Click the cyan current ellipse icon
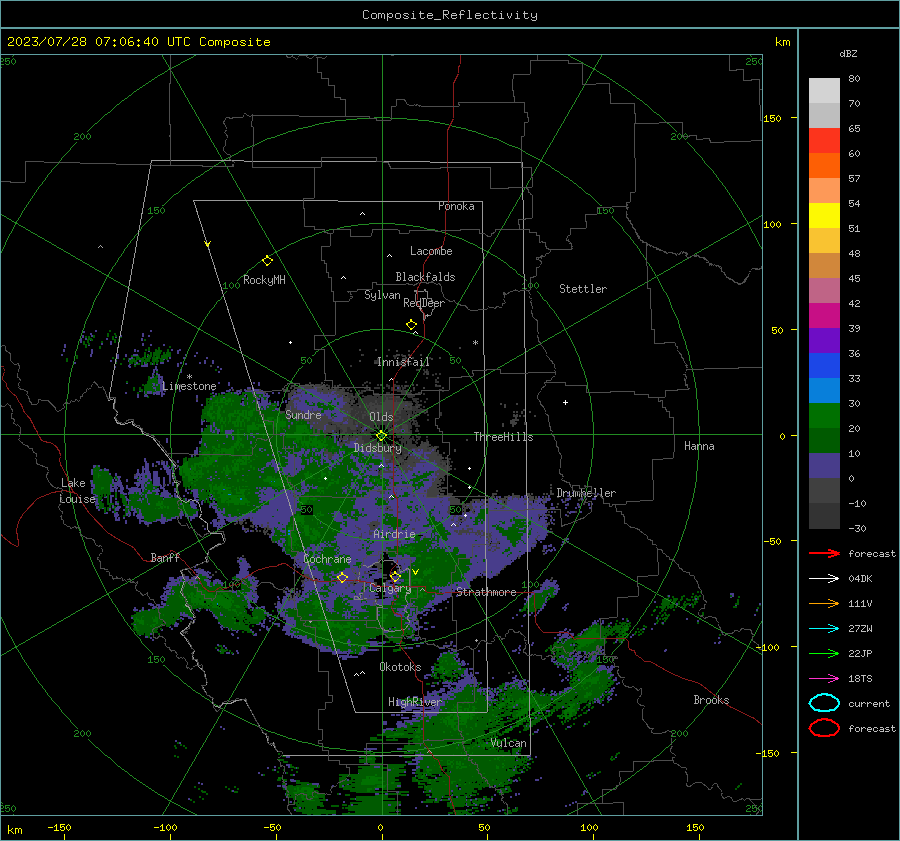Viewport: 900px width, 841px height. [x=824, y=703]
